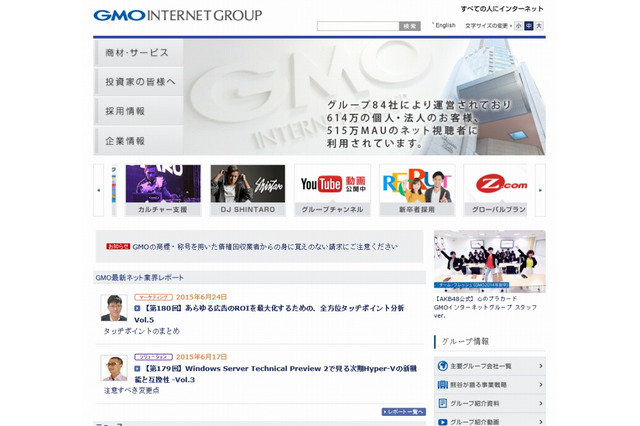This screenshot has width=640, height=426.
Task: Open the 企業情報 menu
Action: click(x=139, y=141)
